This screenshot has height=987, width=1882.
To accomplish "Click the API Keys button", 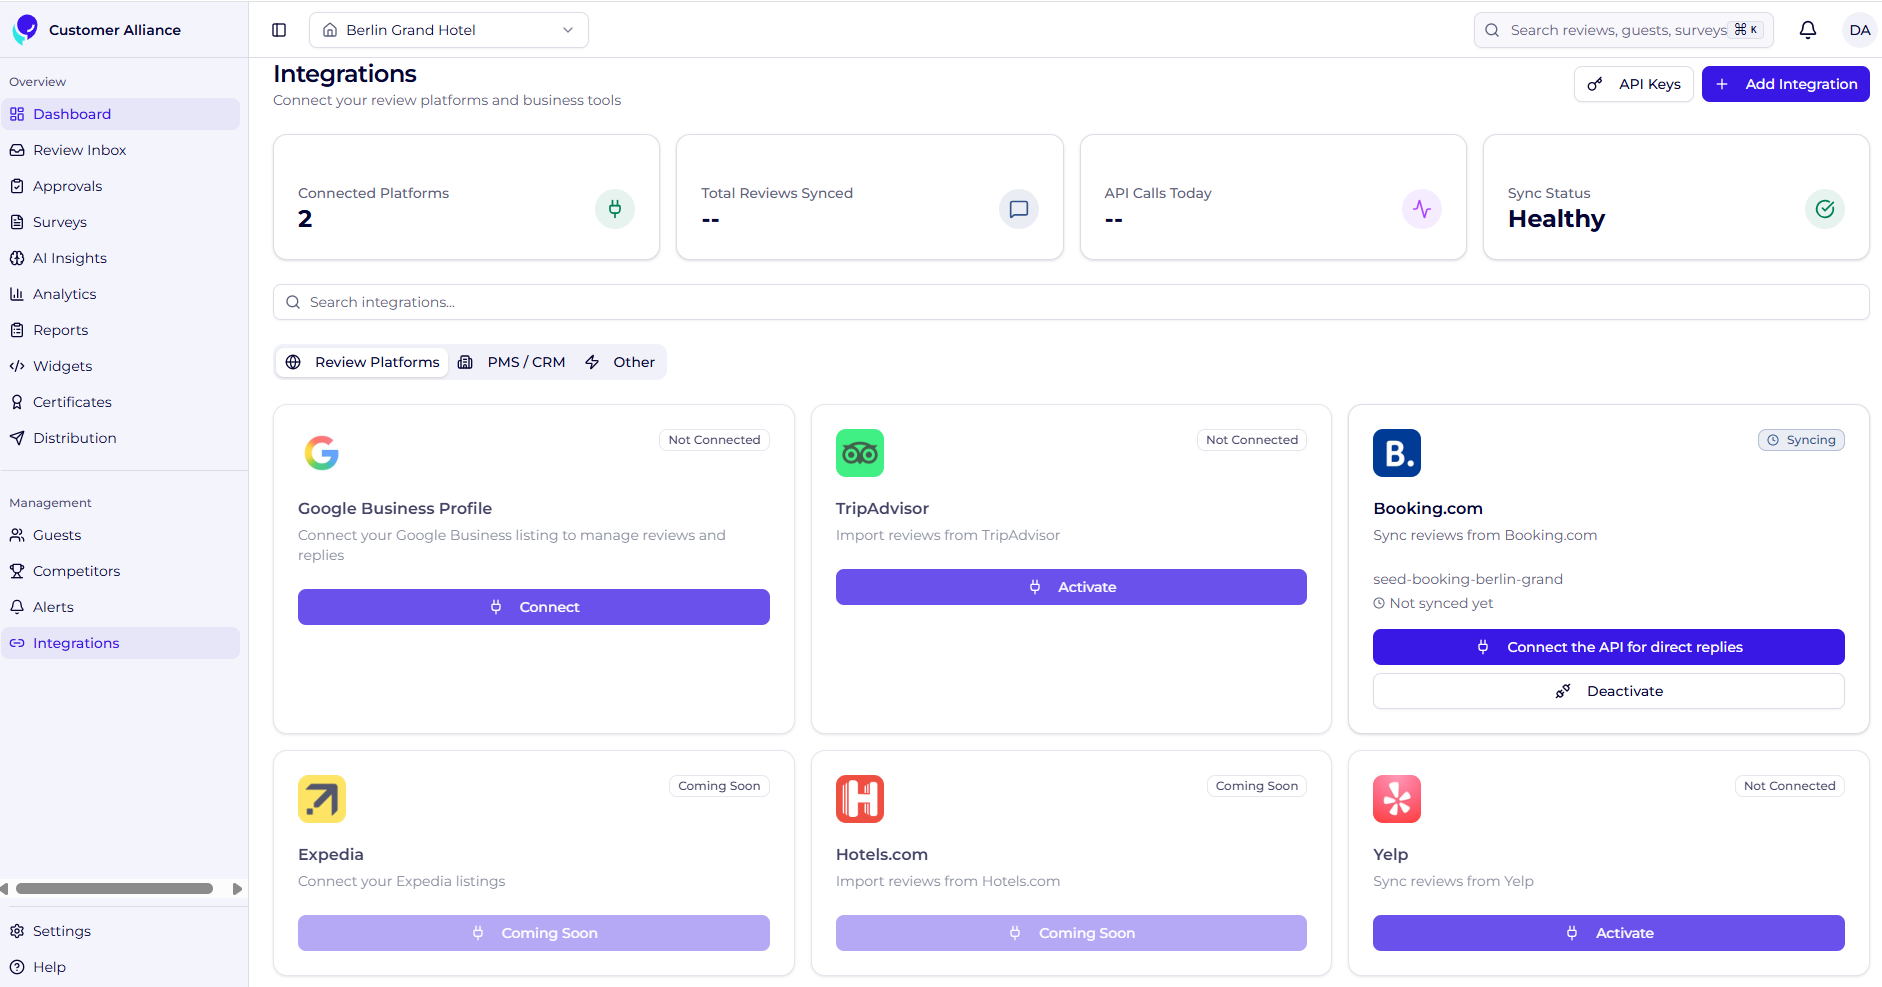I will pyautogui.click(x=1633, y=84).
